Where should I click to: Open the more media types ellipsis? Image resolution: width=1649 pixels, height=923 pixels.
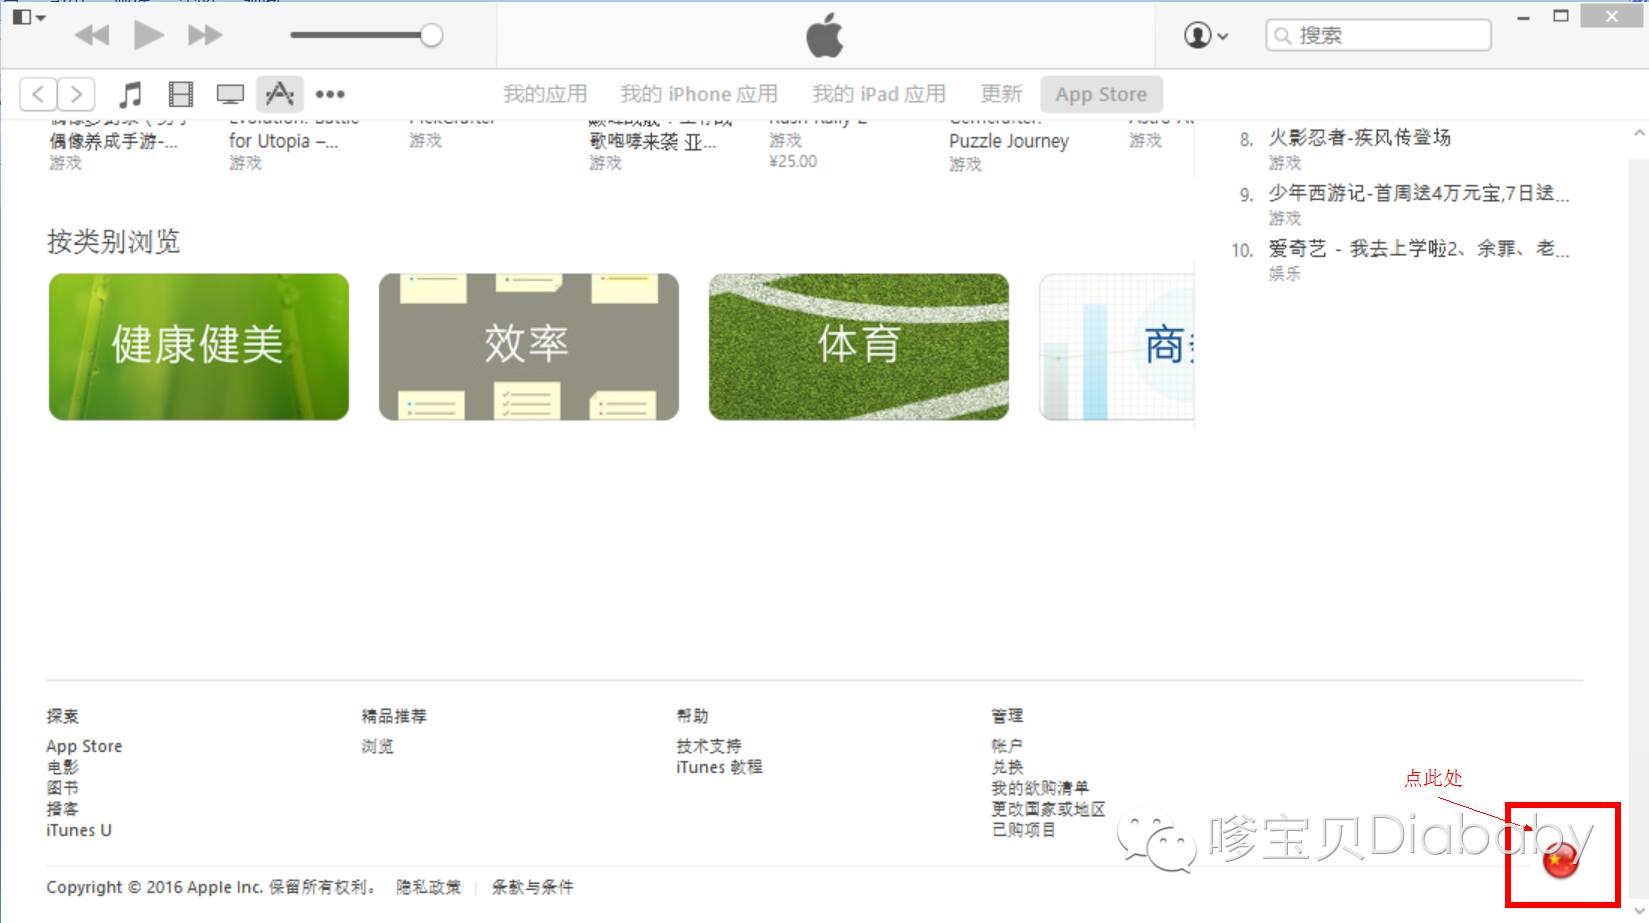click(x=330, y=94)
